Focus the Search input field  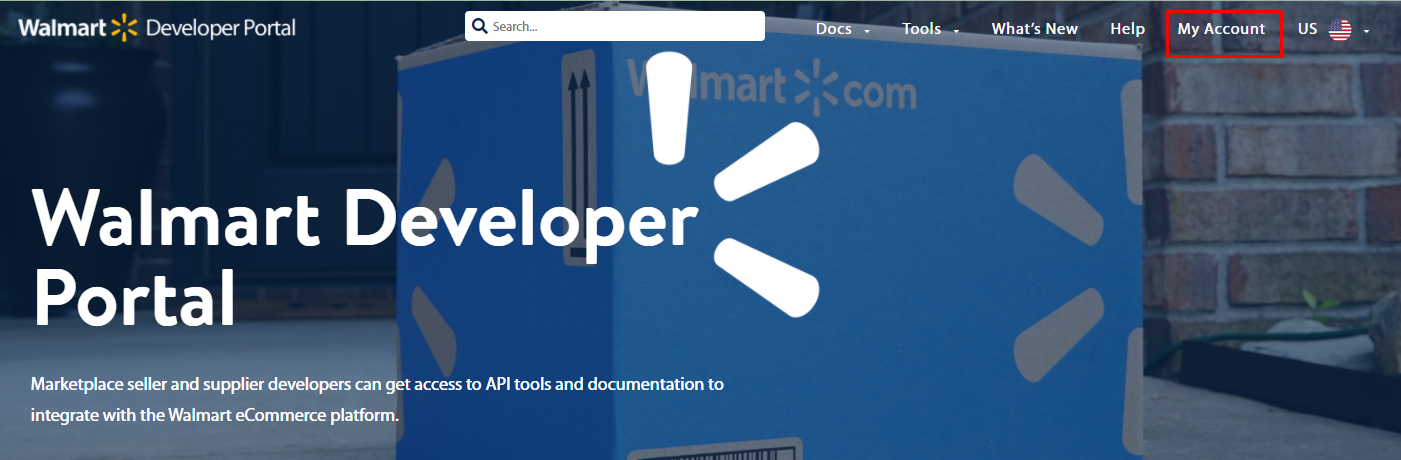[x=625, y=27]
